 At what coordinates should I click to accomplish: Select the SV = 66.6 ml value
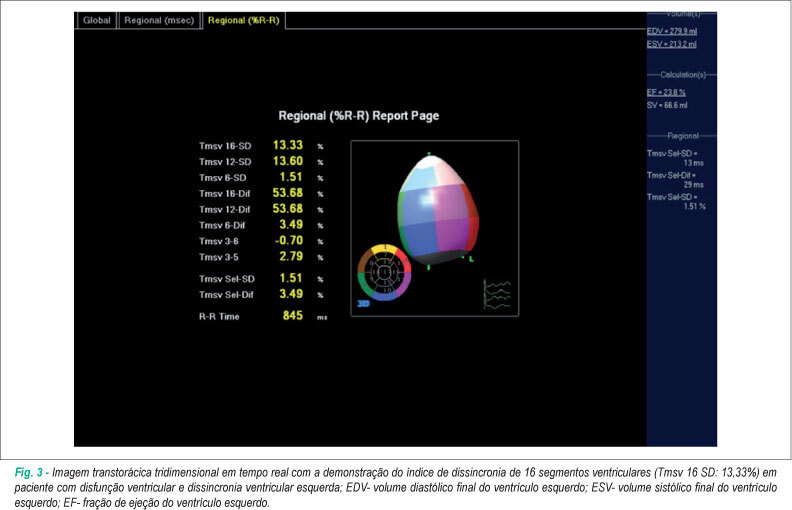[667, 106]
